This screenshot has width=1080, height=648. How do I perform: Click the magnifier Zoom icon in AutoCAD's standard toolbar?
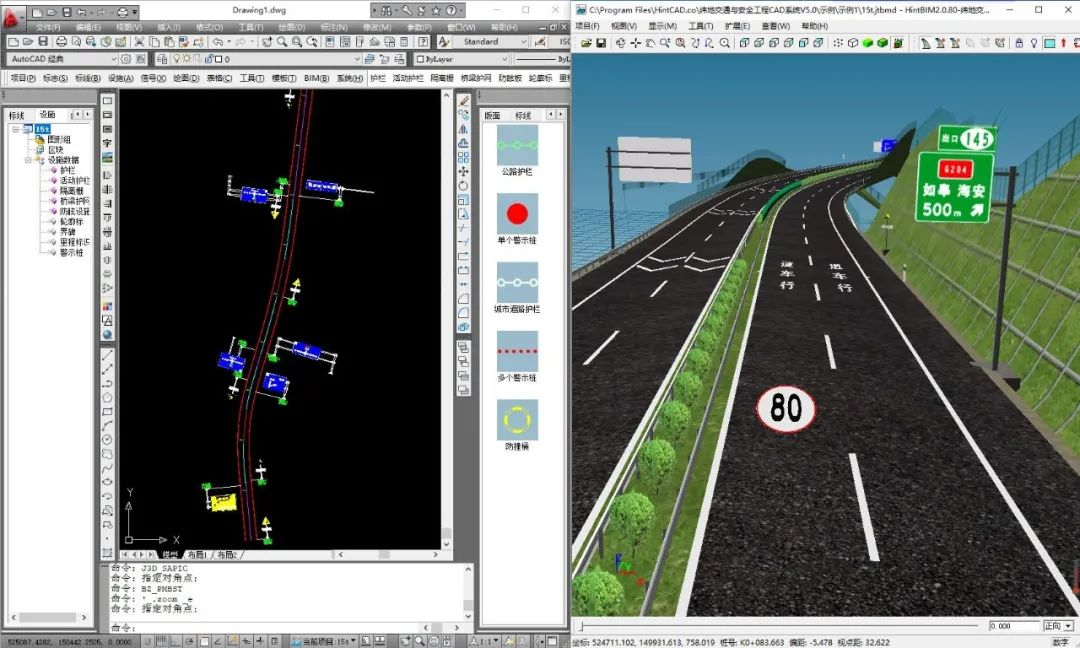coord(282,42)
